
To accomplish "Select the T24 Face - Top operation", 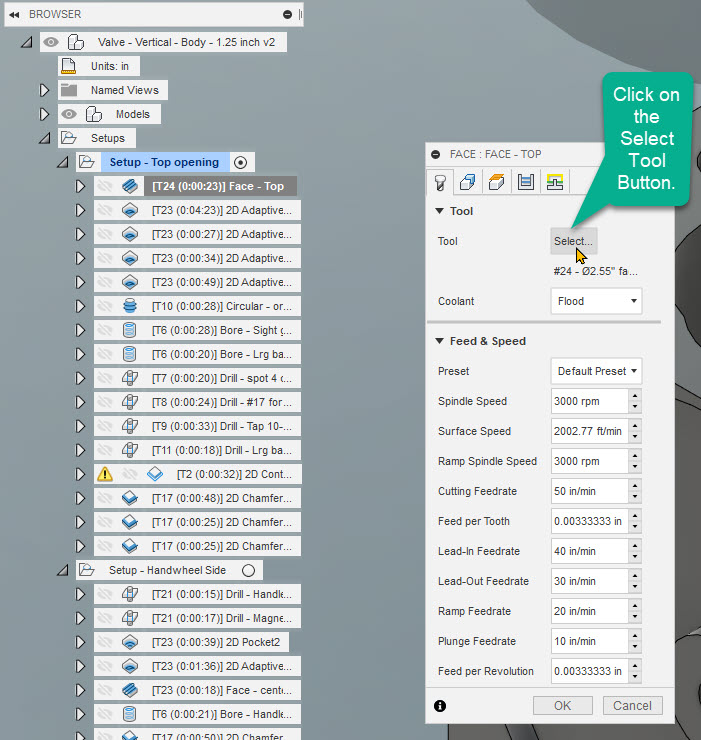I will tap(218, 186).
